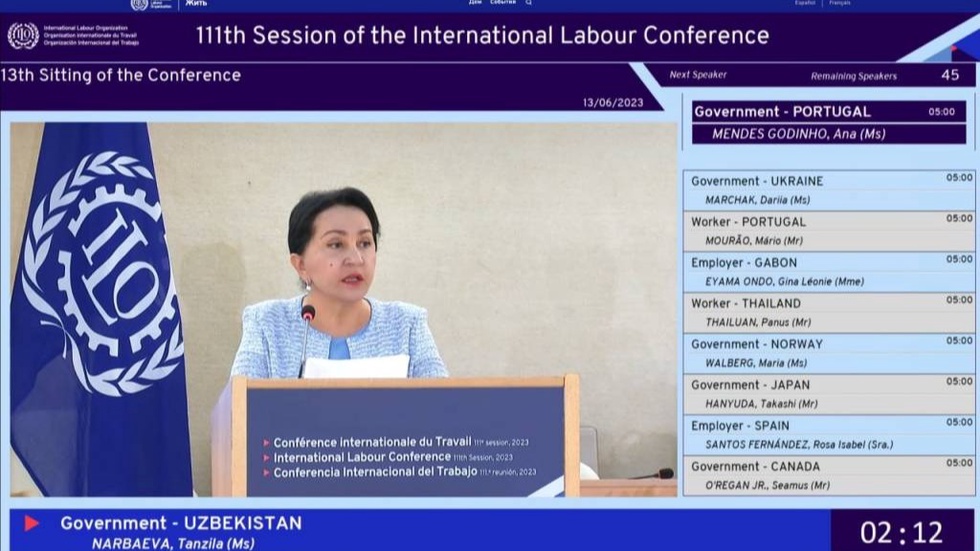Open the События menu item
The width and height of the screenshot is (980, 551).
coord(503,3)
